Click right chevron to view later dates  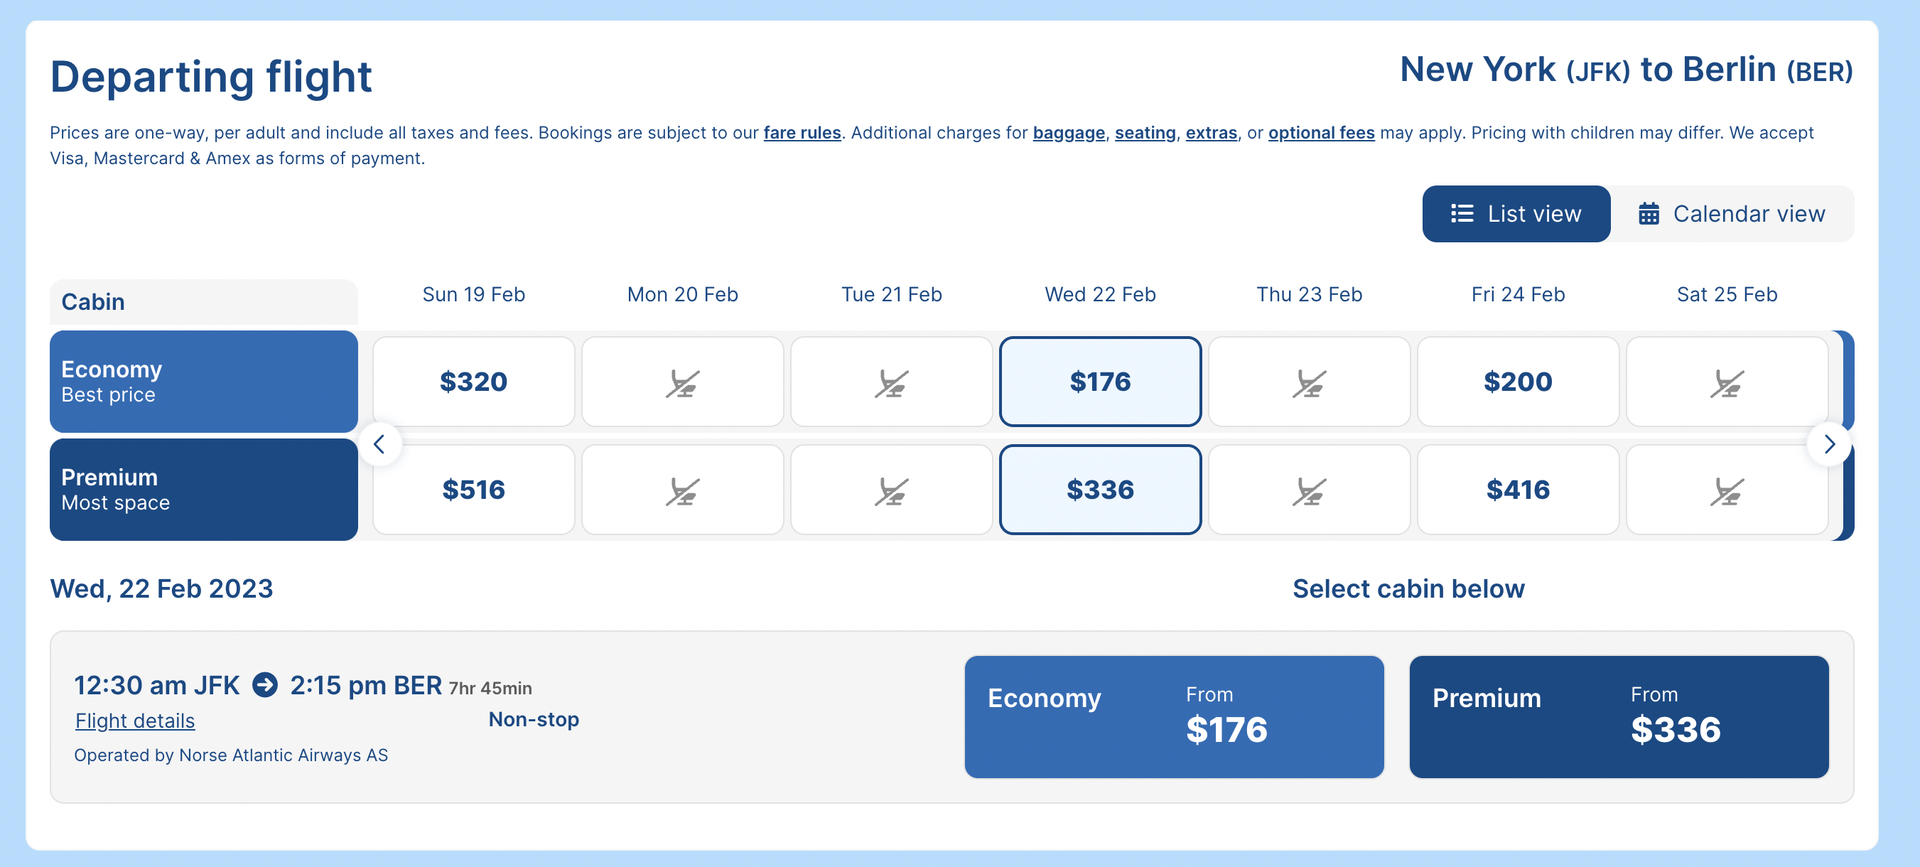pos(1830,444)
